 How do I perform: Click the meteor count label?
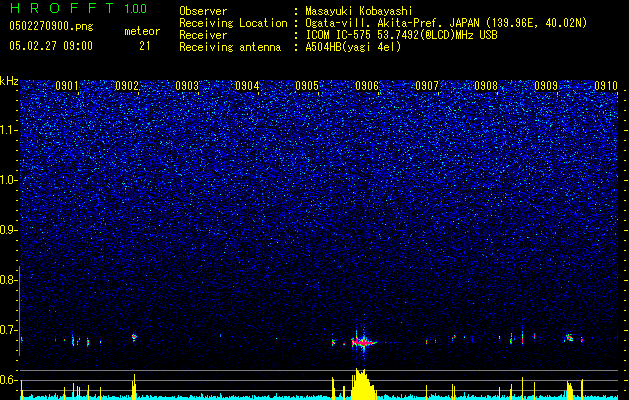[142, 31]
